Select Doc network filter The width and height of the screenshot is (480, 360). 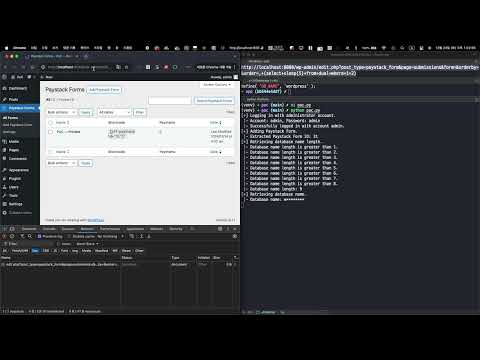35,251
